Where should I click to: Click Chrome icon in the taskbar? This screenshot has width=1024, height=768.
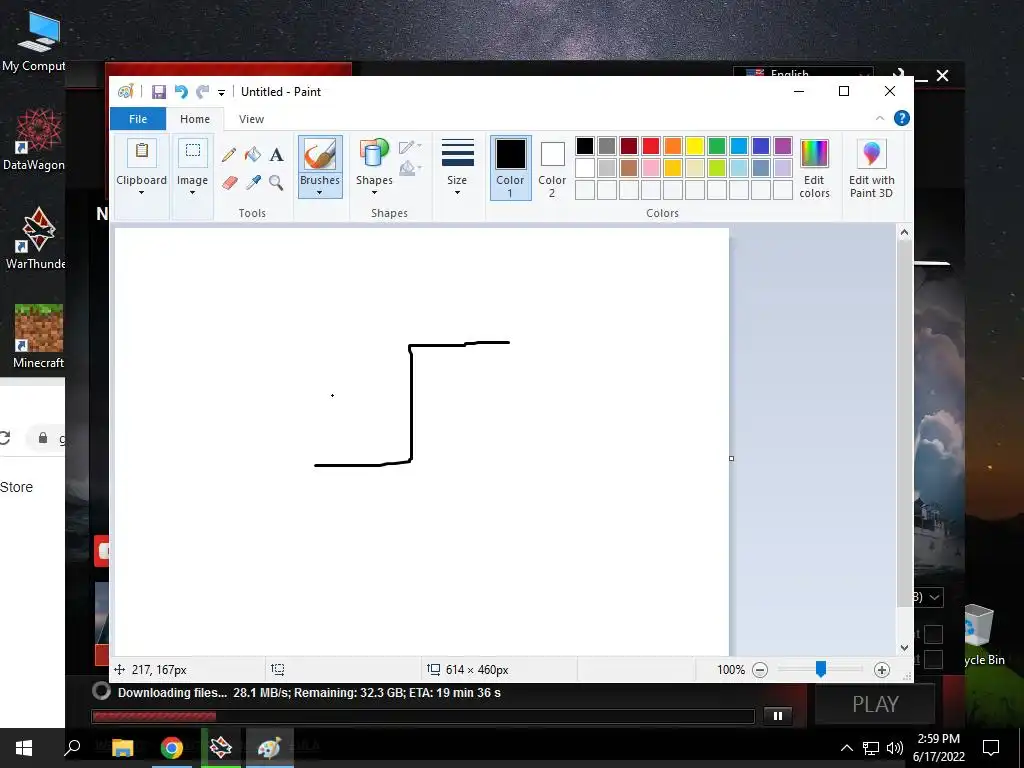point(172,748)
